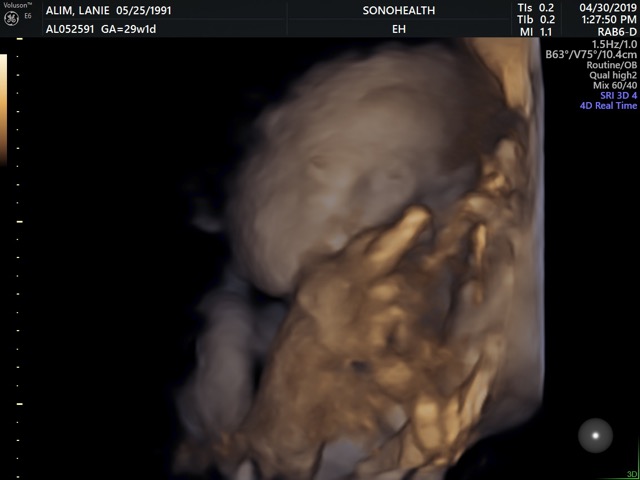Click the light source sphere icon
Screen dimensions: 640x480
click(x=595, y=436)
